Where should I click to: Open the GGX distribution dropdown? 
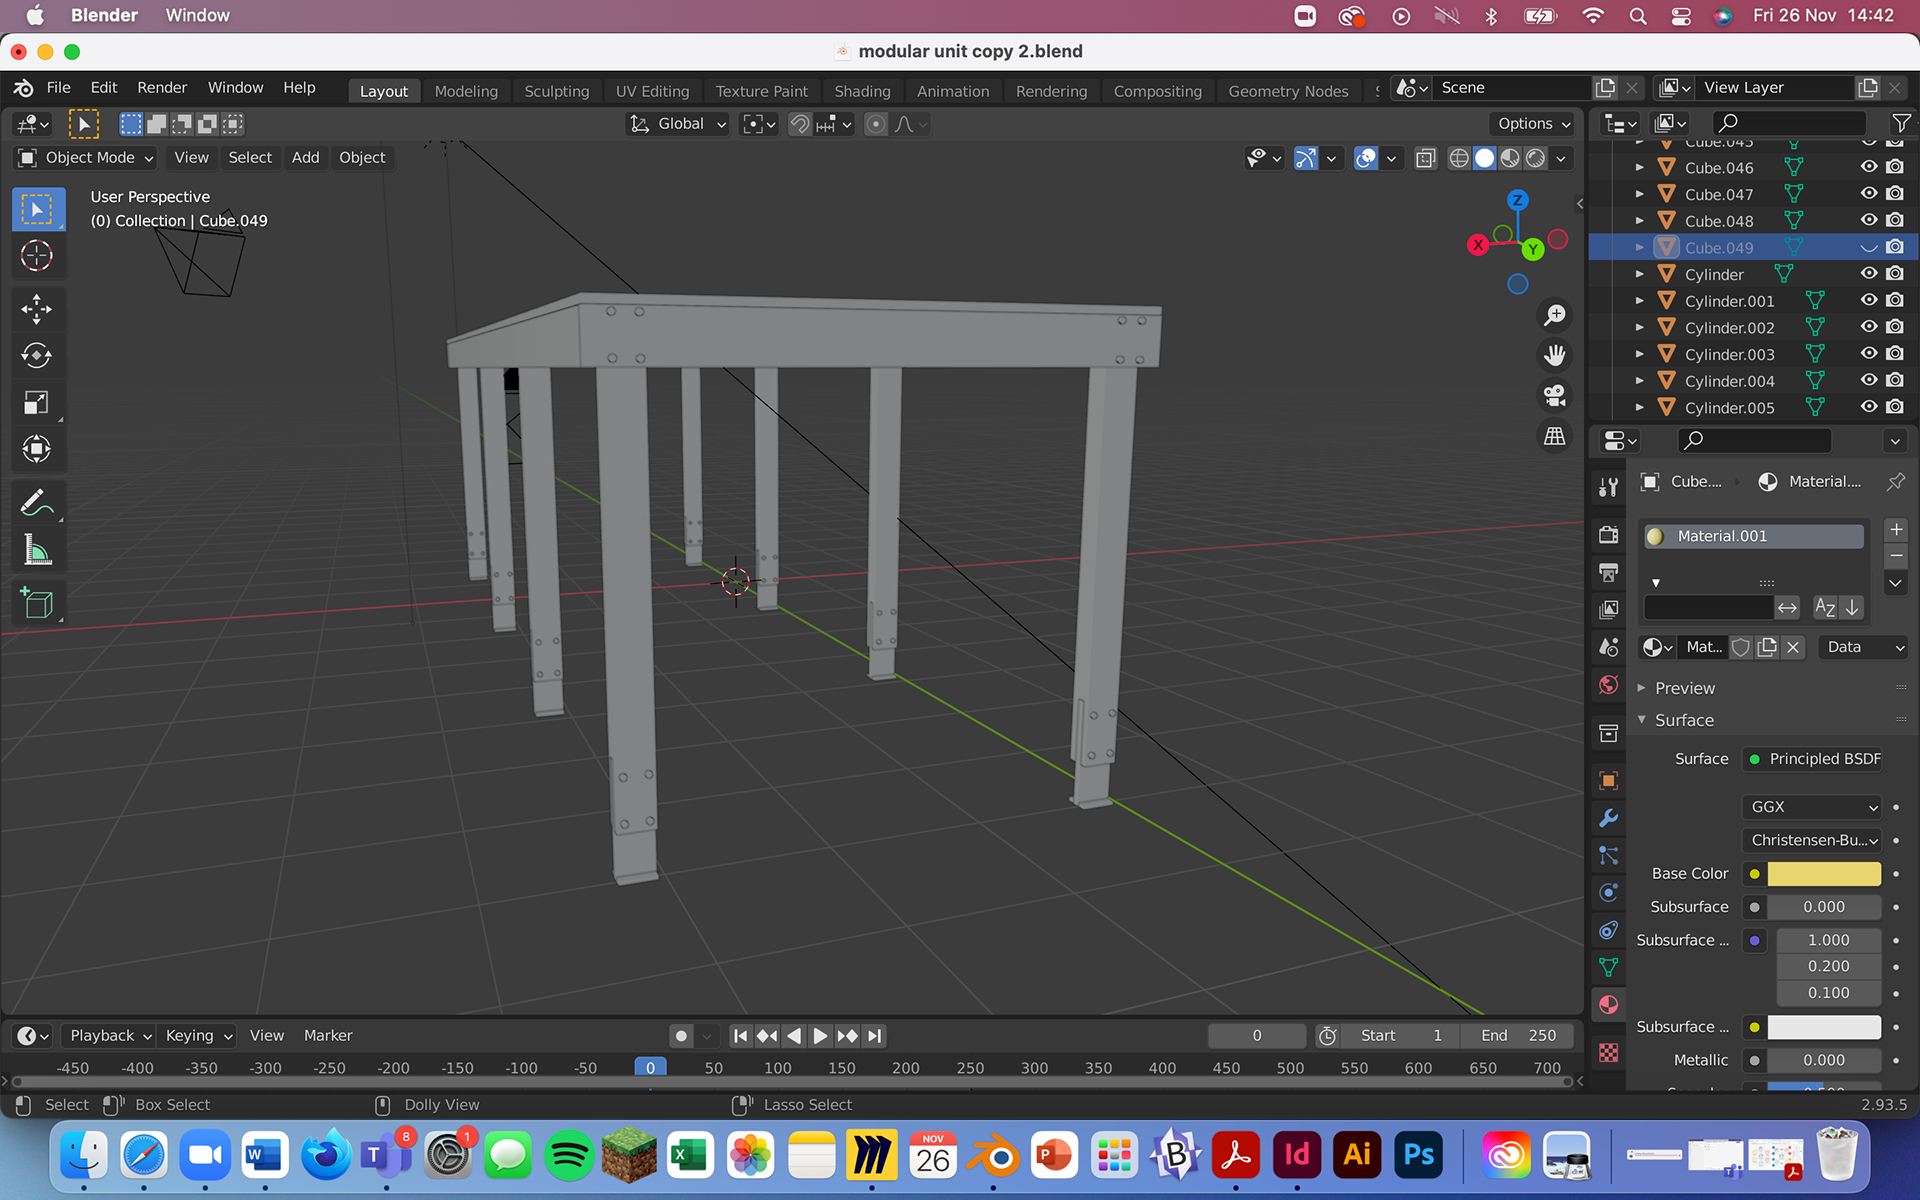point(1812,807)
